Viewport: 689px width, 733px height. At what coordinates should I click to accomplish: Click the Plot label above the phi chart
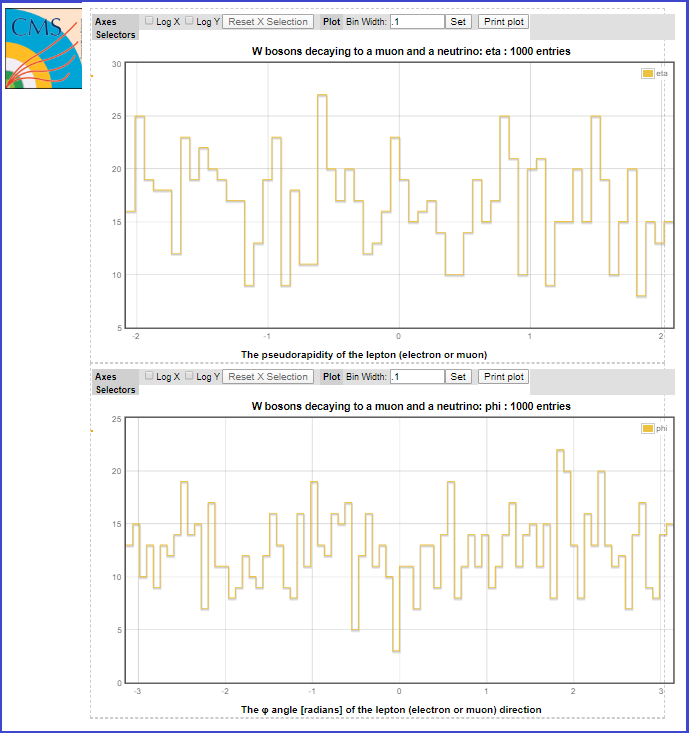click(331, 377)
